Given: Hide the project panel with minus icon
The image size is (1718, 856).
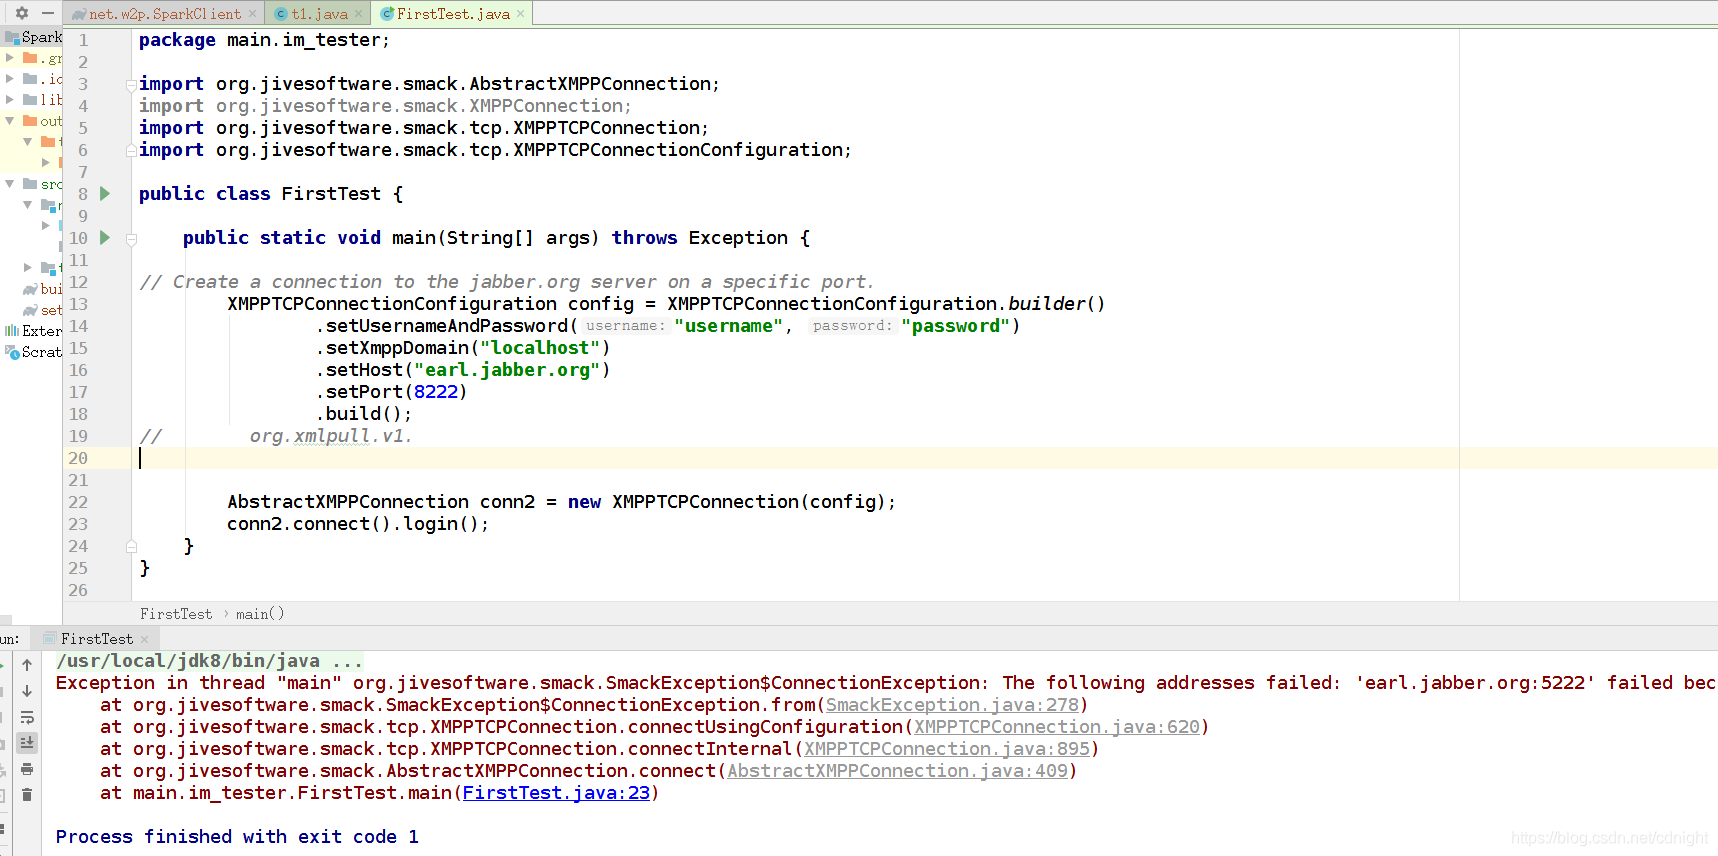Looking at the screenshot, I should coord(47,13).
